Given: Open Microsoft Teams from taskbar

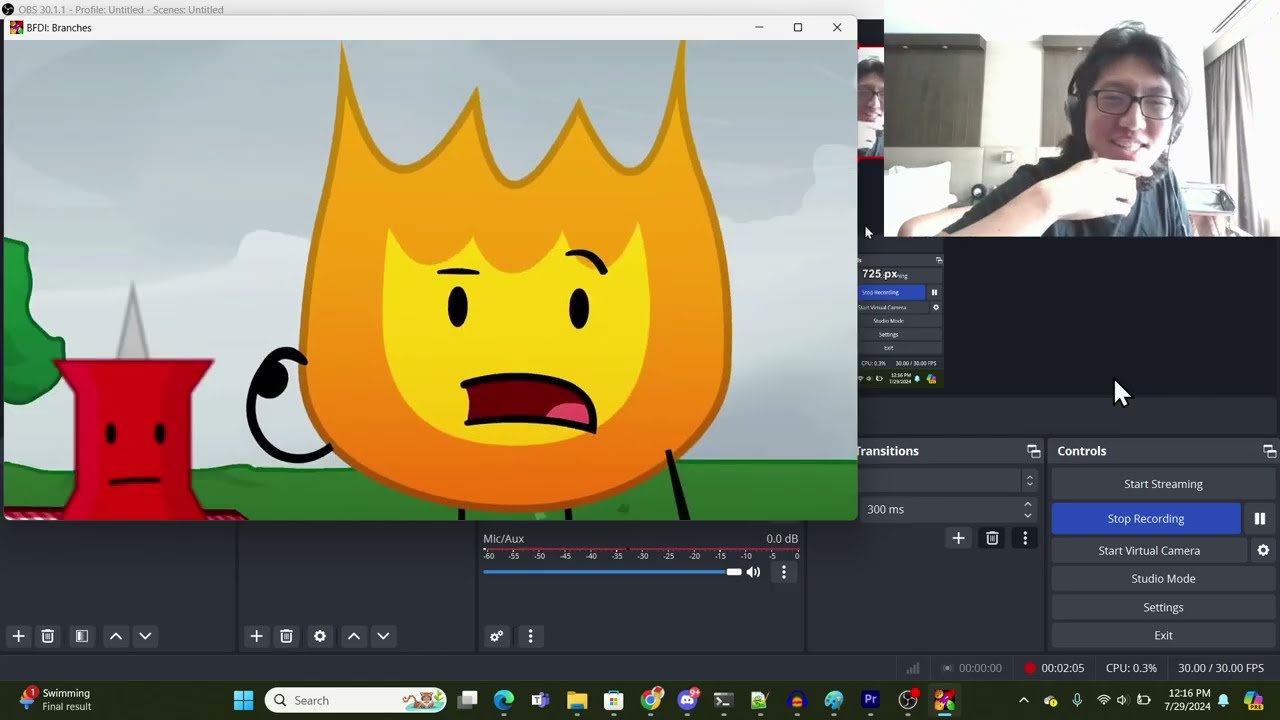Looking at the screenshot, I should point(540,700).
